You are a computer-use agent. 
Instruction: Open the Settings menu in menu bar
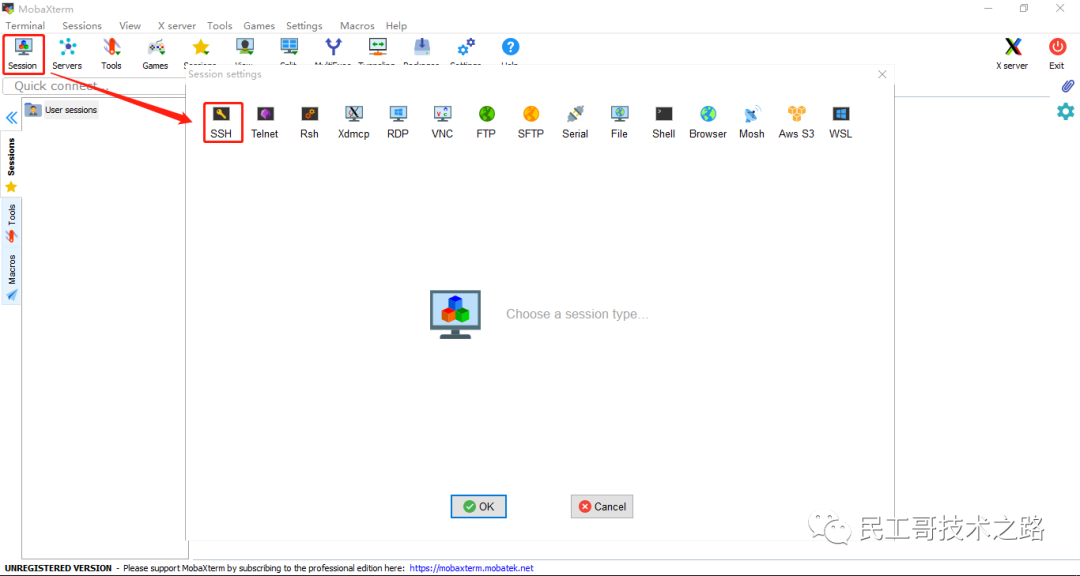[x=304, y=25]
